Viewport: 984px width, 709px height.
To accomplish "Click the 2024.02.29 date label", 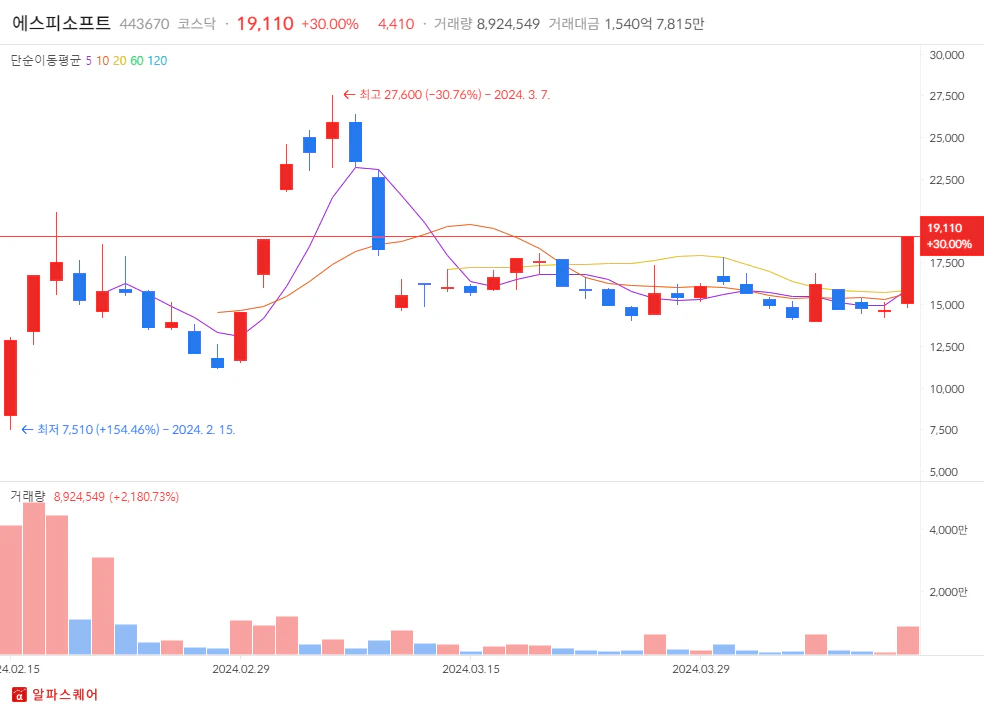I will [241, 669].
